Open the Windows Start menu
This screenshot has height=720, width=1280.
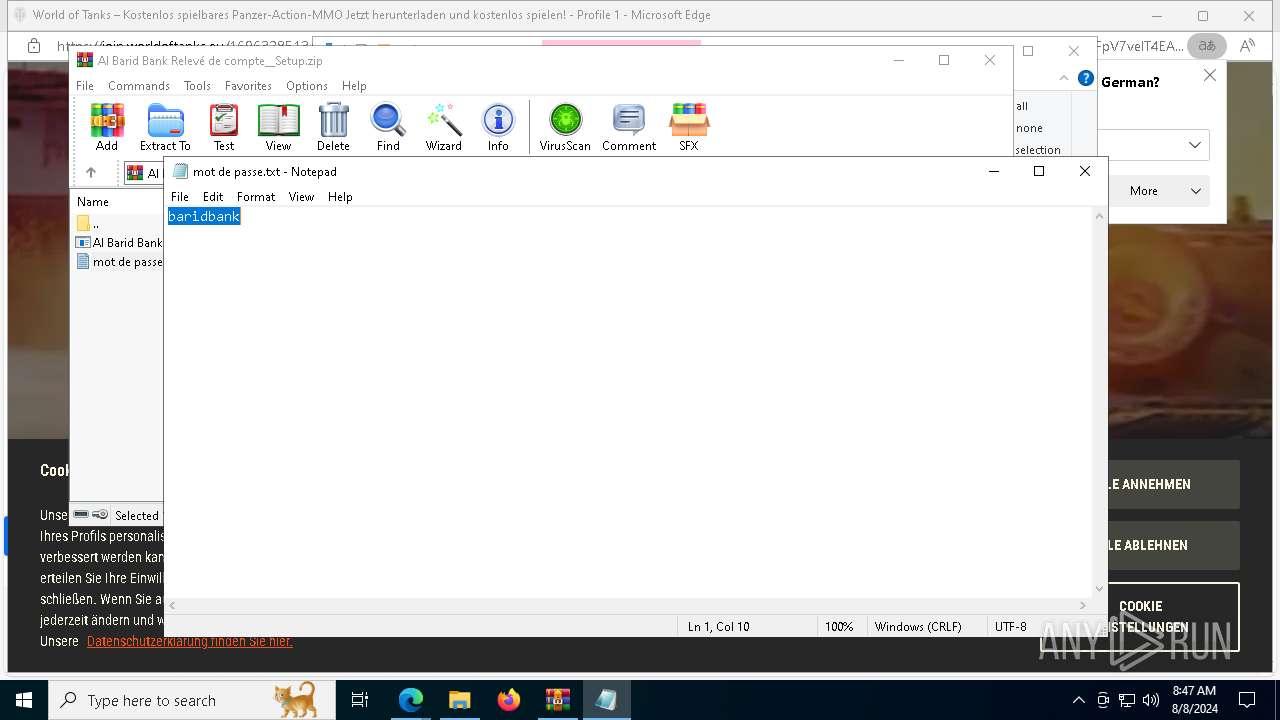pyautogui.click(x=24, y=700)
